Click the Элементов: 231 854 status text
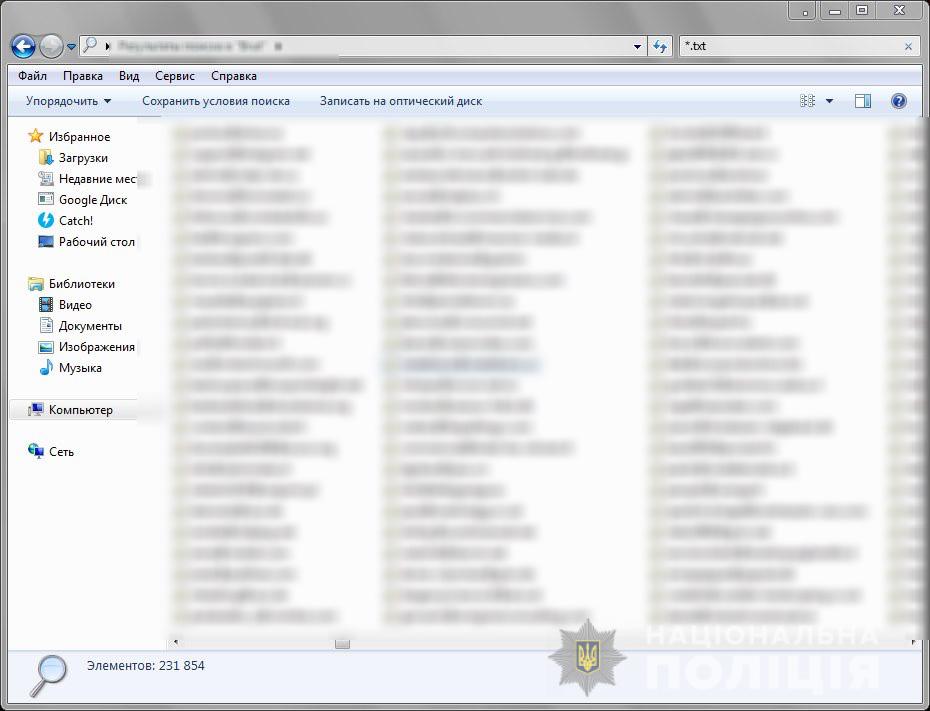 click(145, 666)
